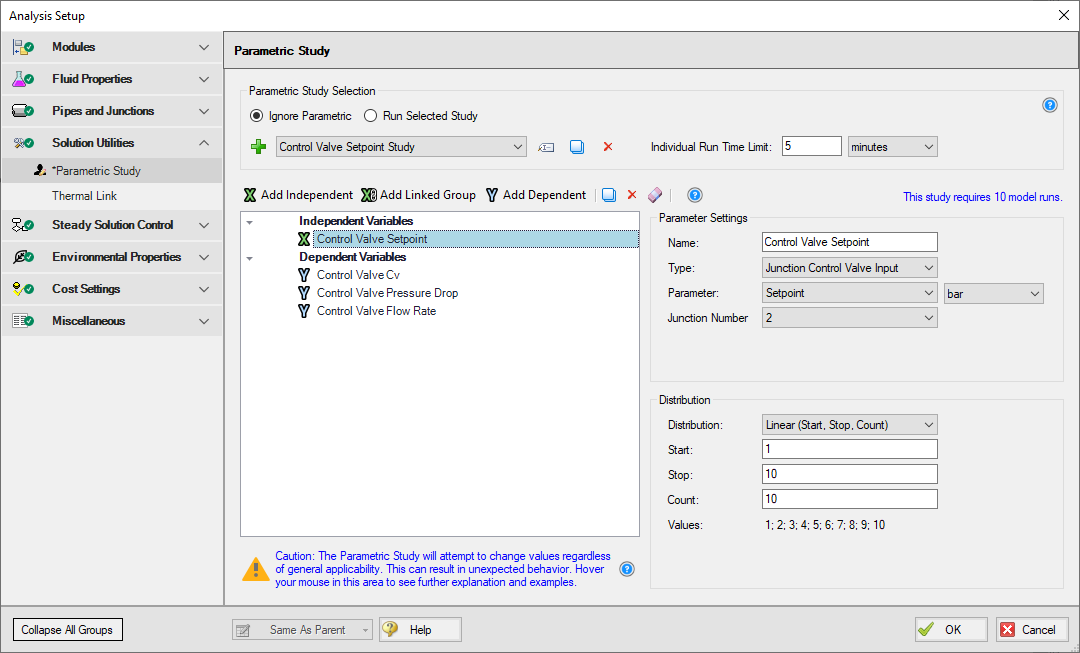The height and width of the screenshot is (653, 1080).
Task: Click the Steady Solution Control icon
Action: 23,225
